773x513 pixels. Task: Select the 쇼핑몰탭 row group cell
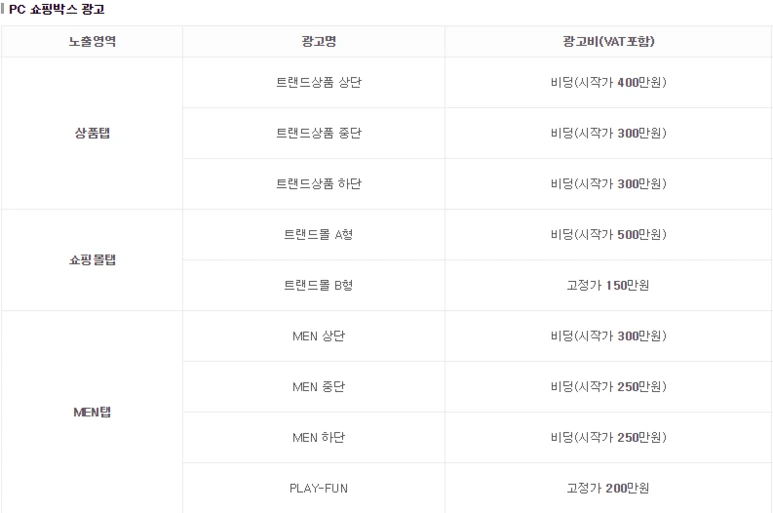tap(92, 260)
